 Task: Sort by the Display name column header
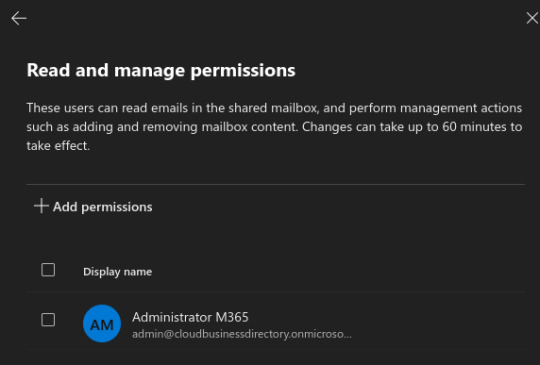pos(117,272)
